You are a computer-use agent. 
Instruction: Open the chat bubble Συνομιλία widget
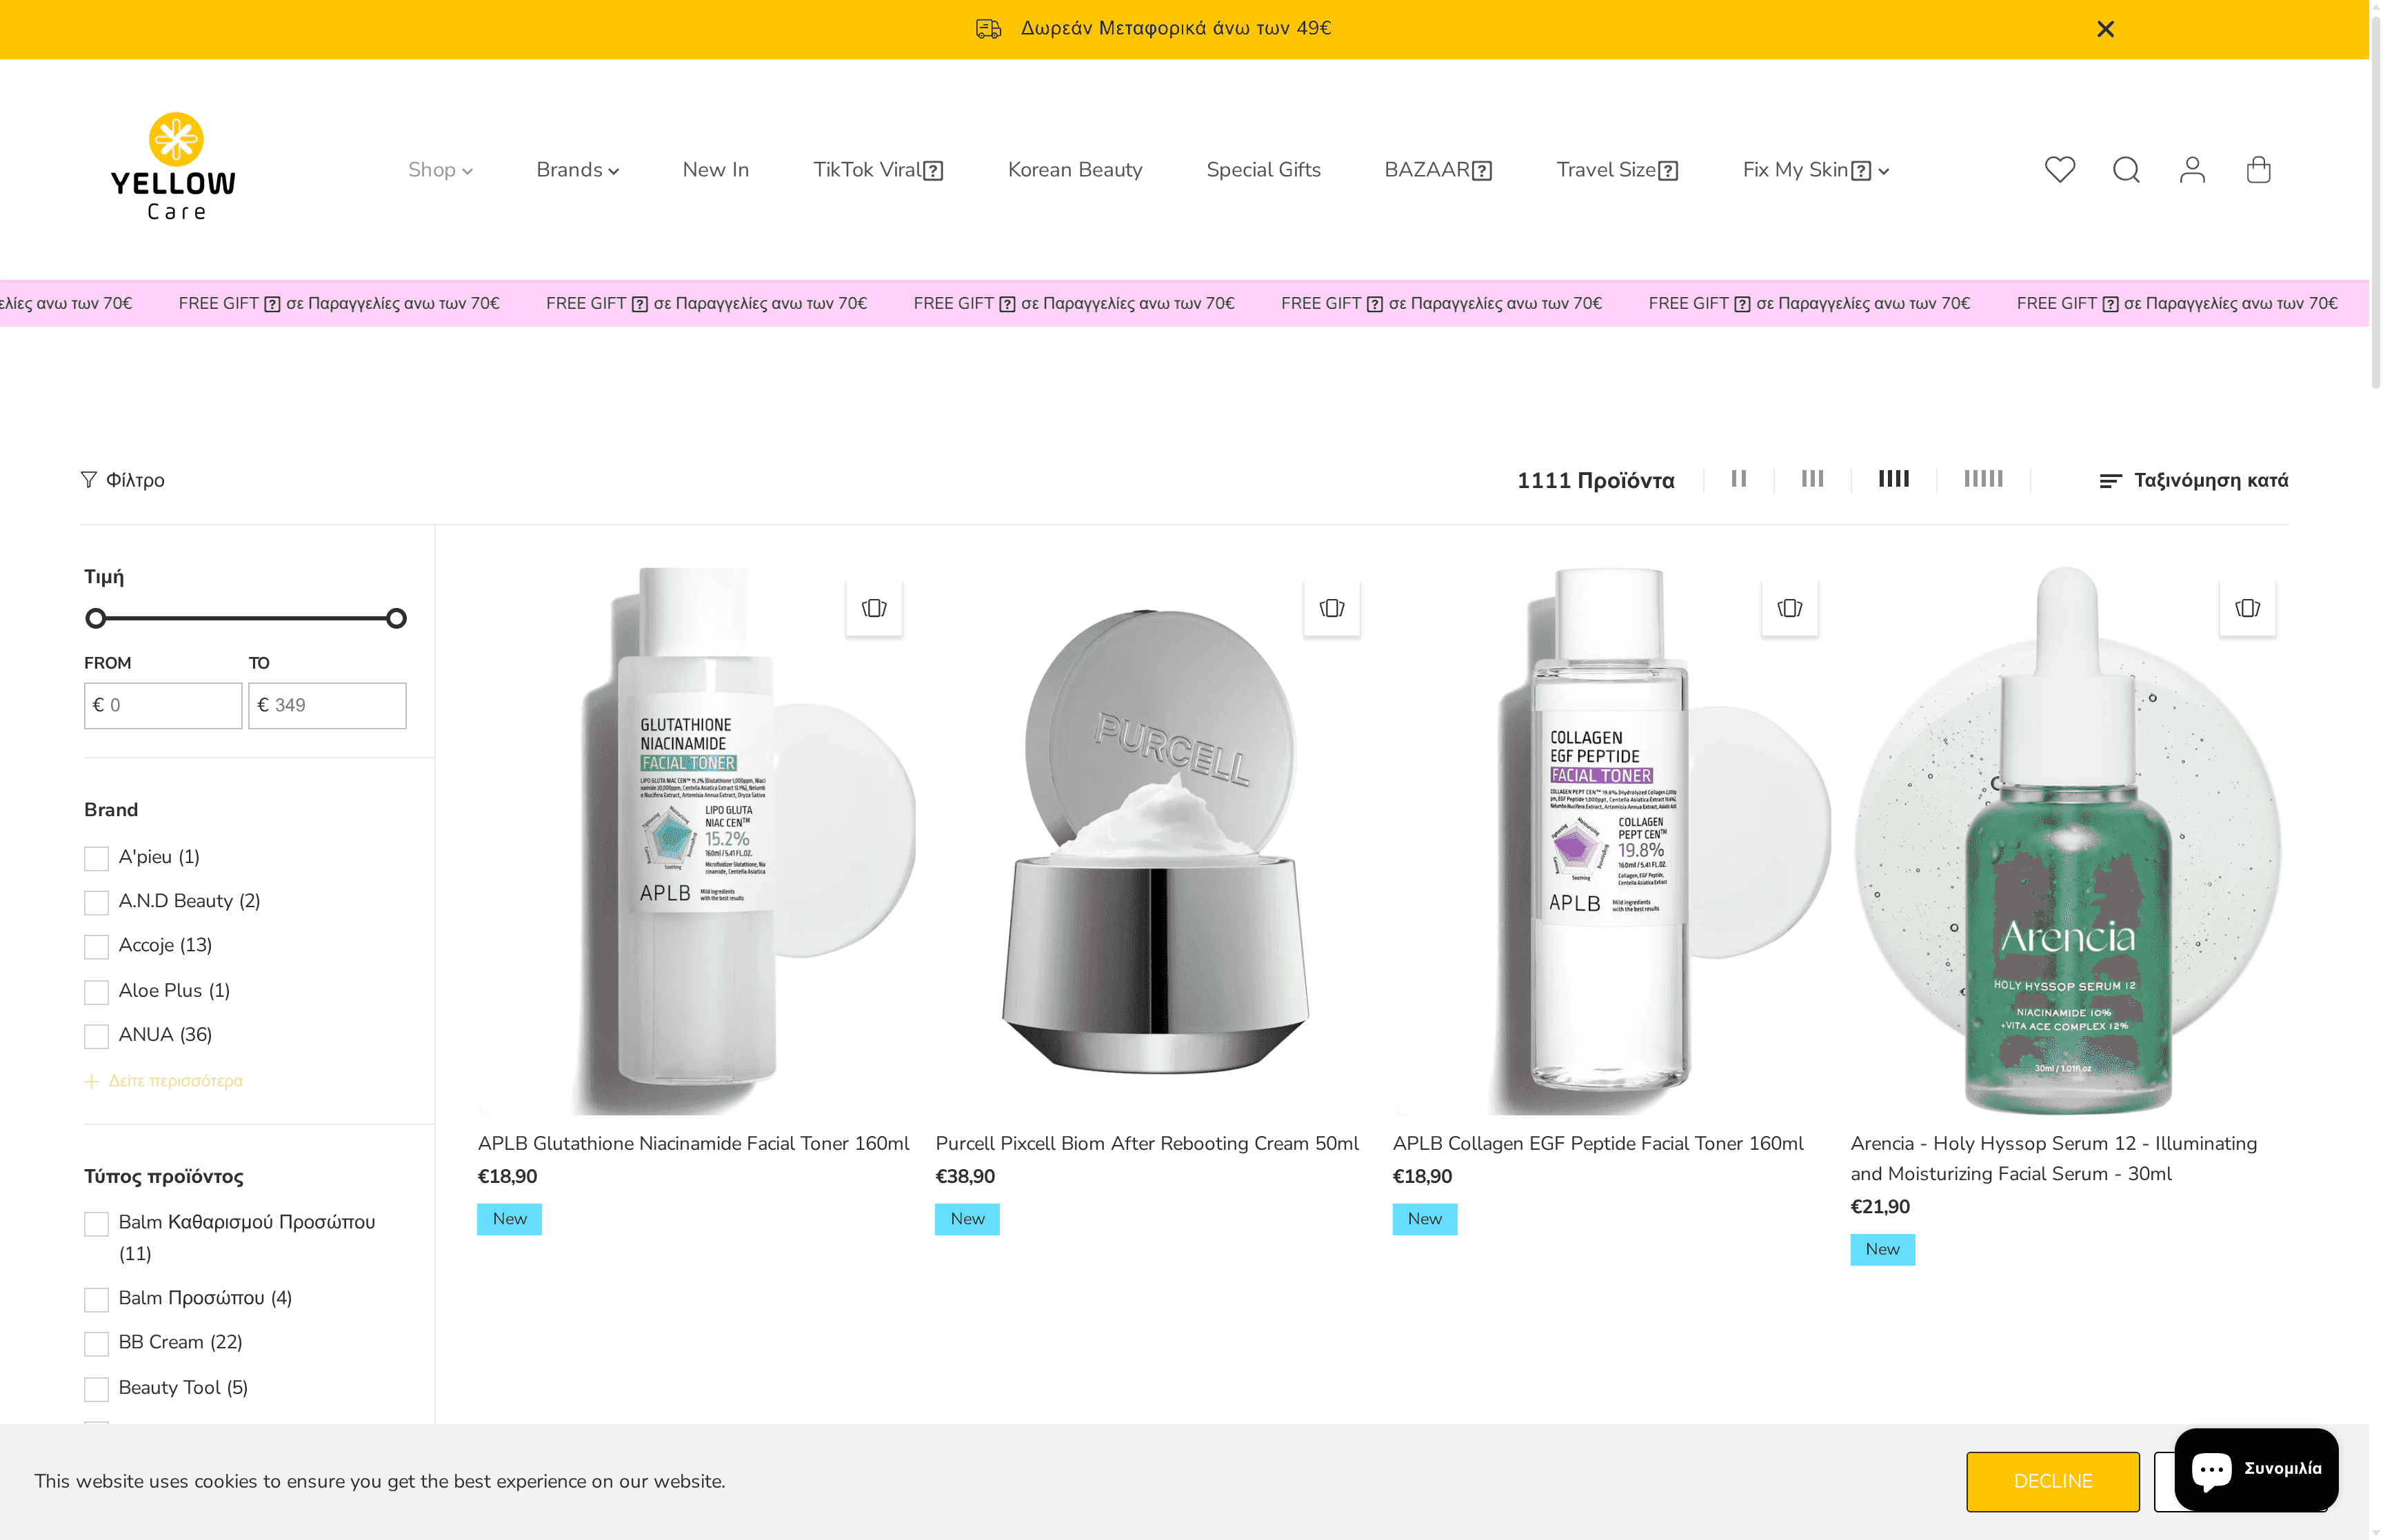[2256, 1468]
